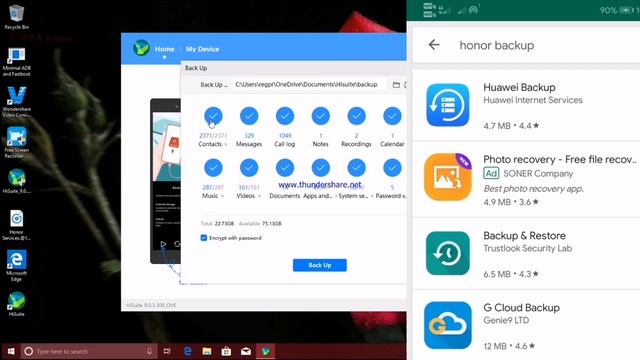Click the HiSuite version text in status bar
This screenshot has width=640, height=360.
point(151,305)
